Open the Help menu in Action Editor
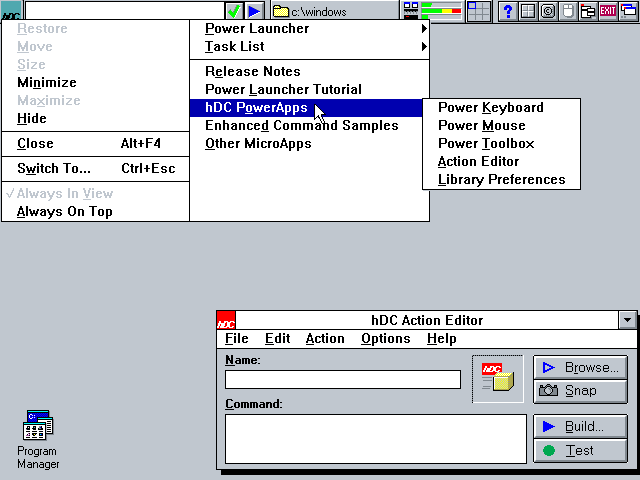This screenshot has height=480, width=640. 442,339
